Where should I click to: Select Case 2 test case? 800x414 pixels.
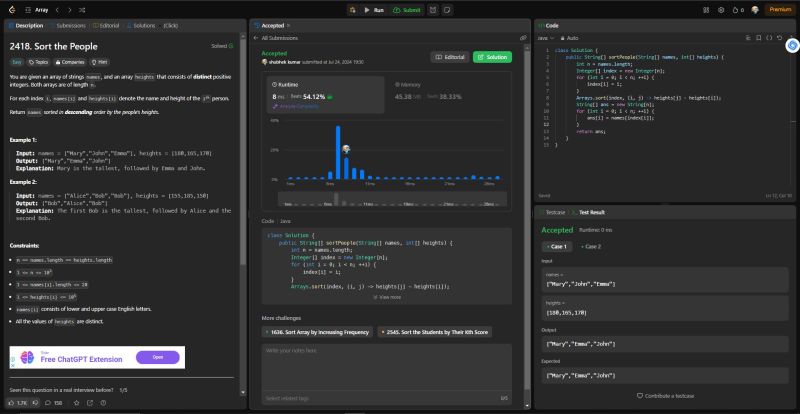(x=592, y=246)
